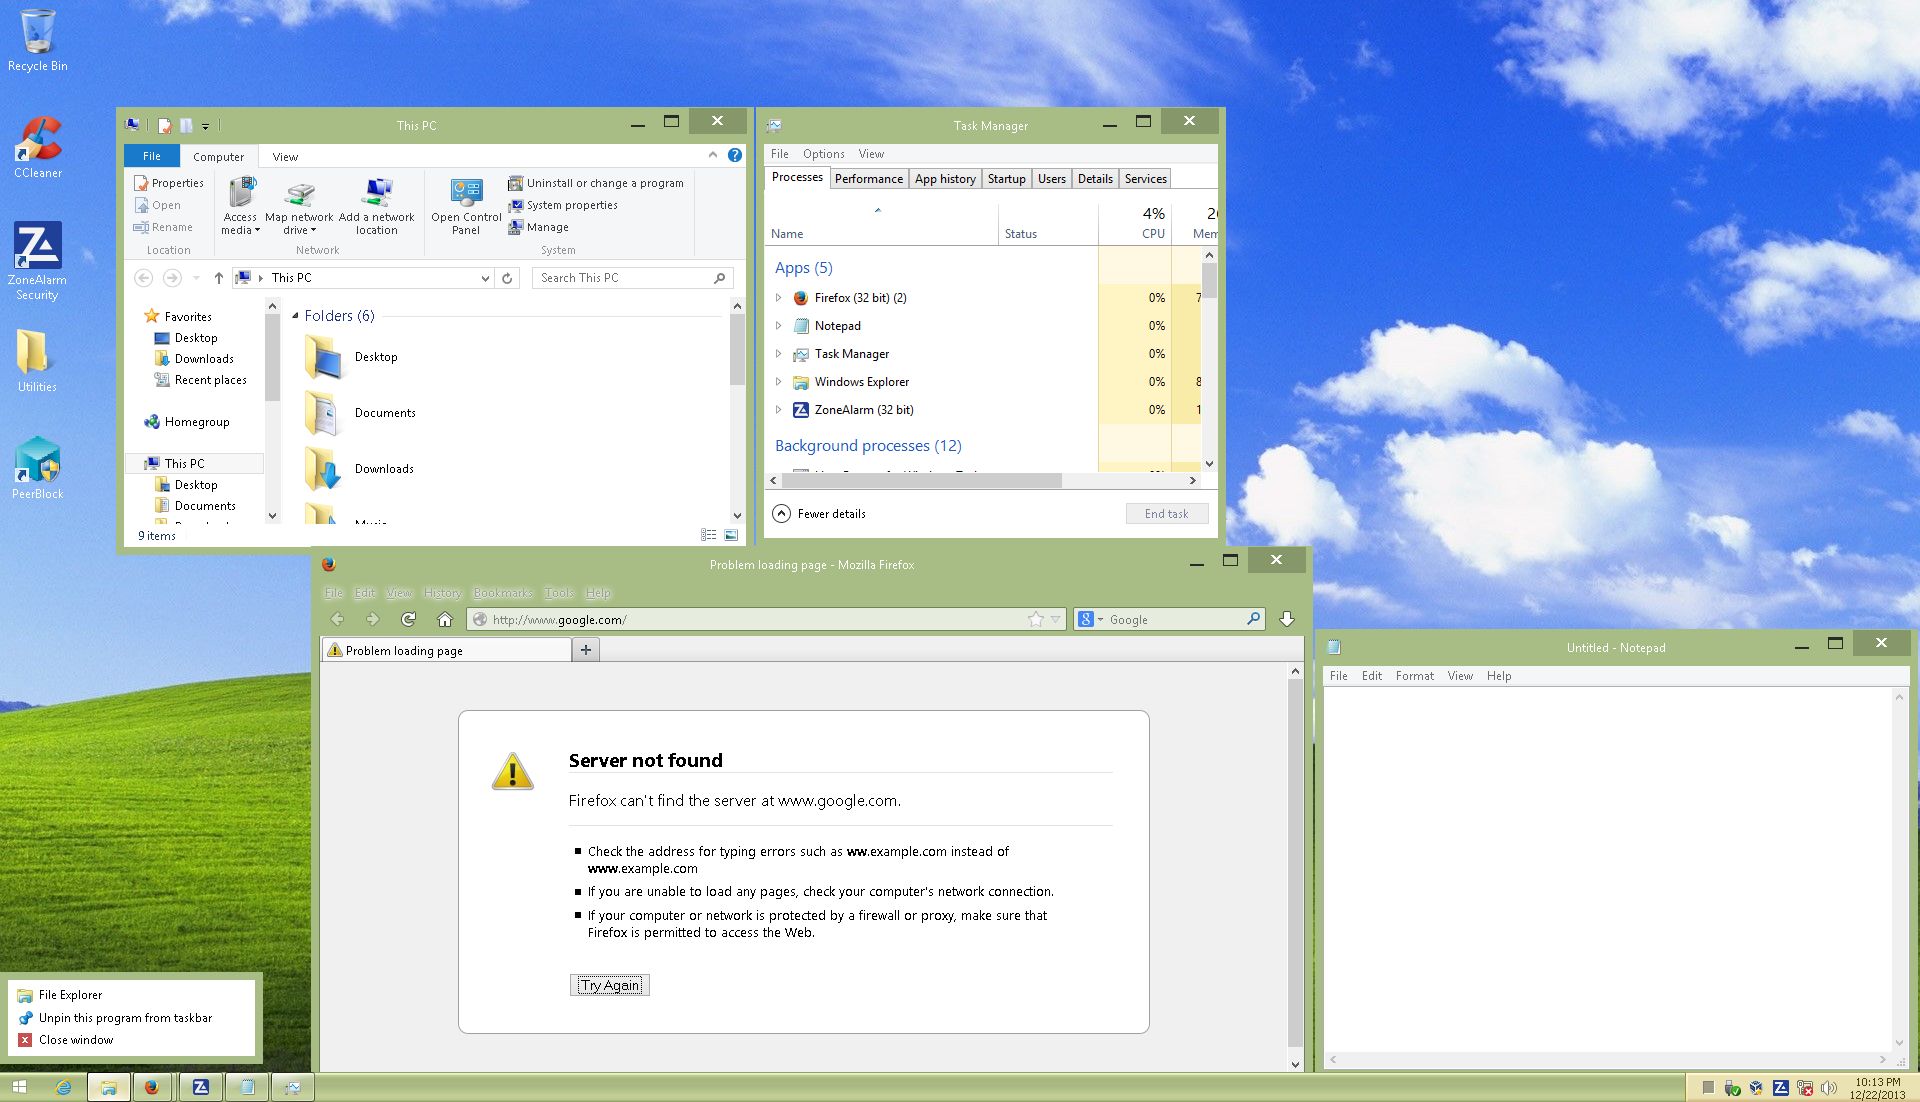The image size is (1920, 1102).
Task: Click Properties in Computer ribbon
Action: click(x=168, y=183)
